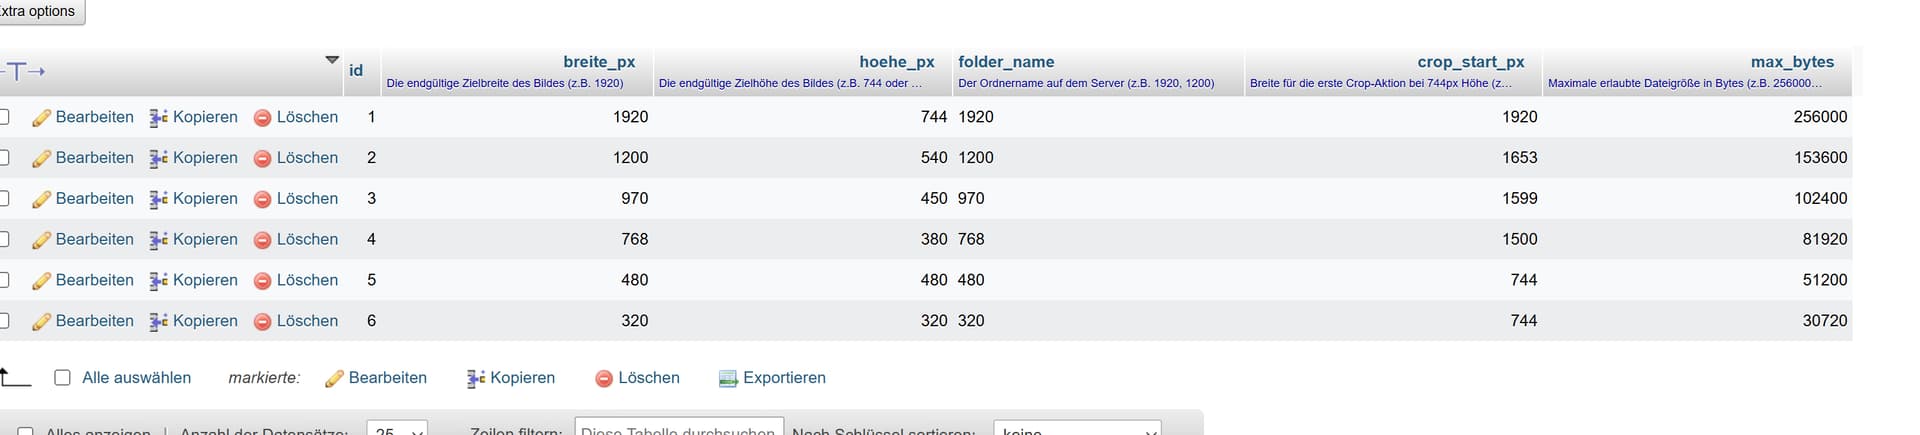Click the red delete icon for marked rows
The image size is (1920, 435).
[x=603, y=378]
